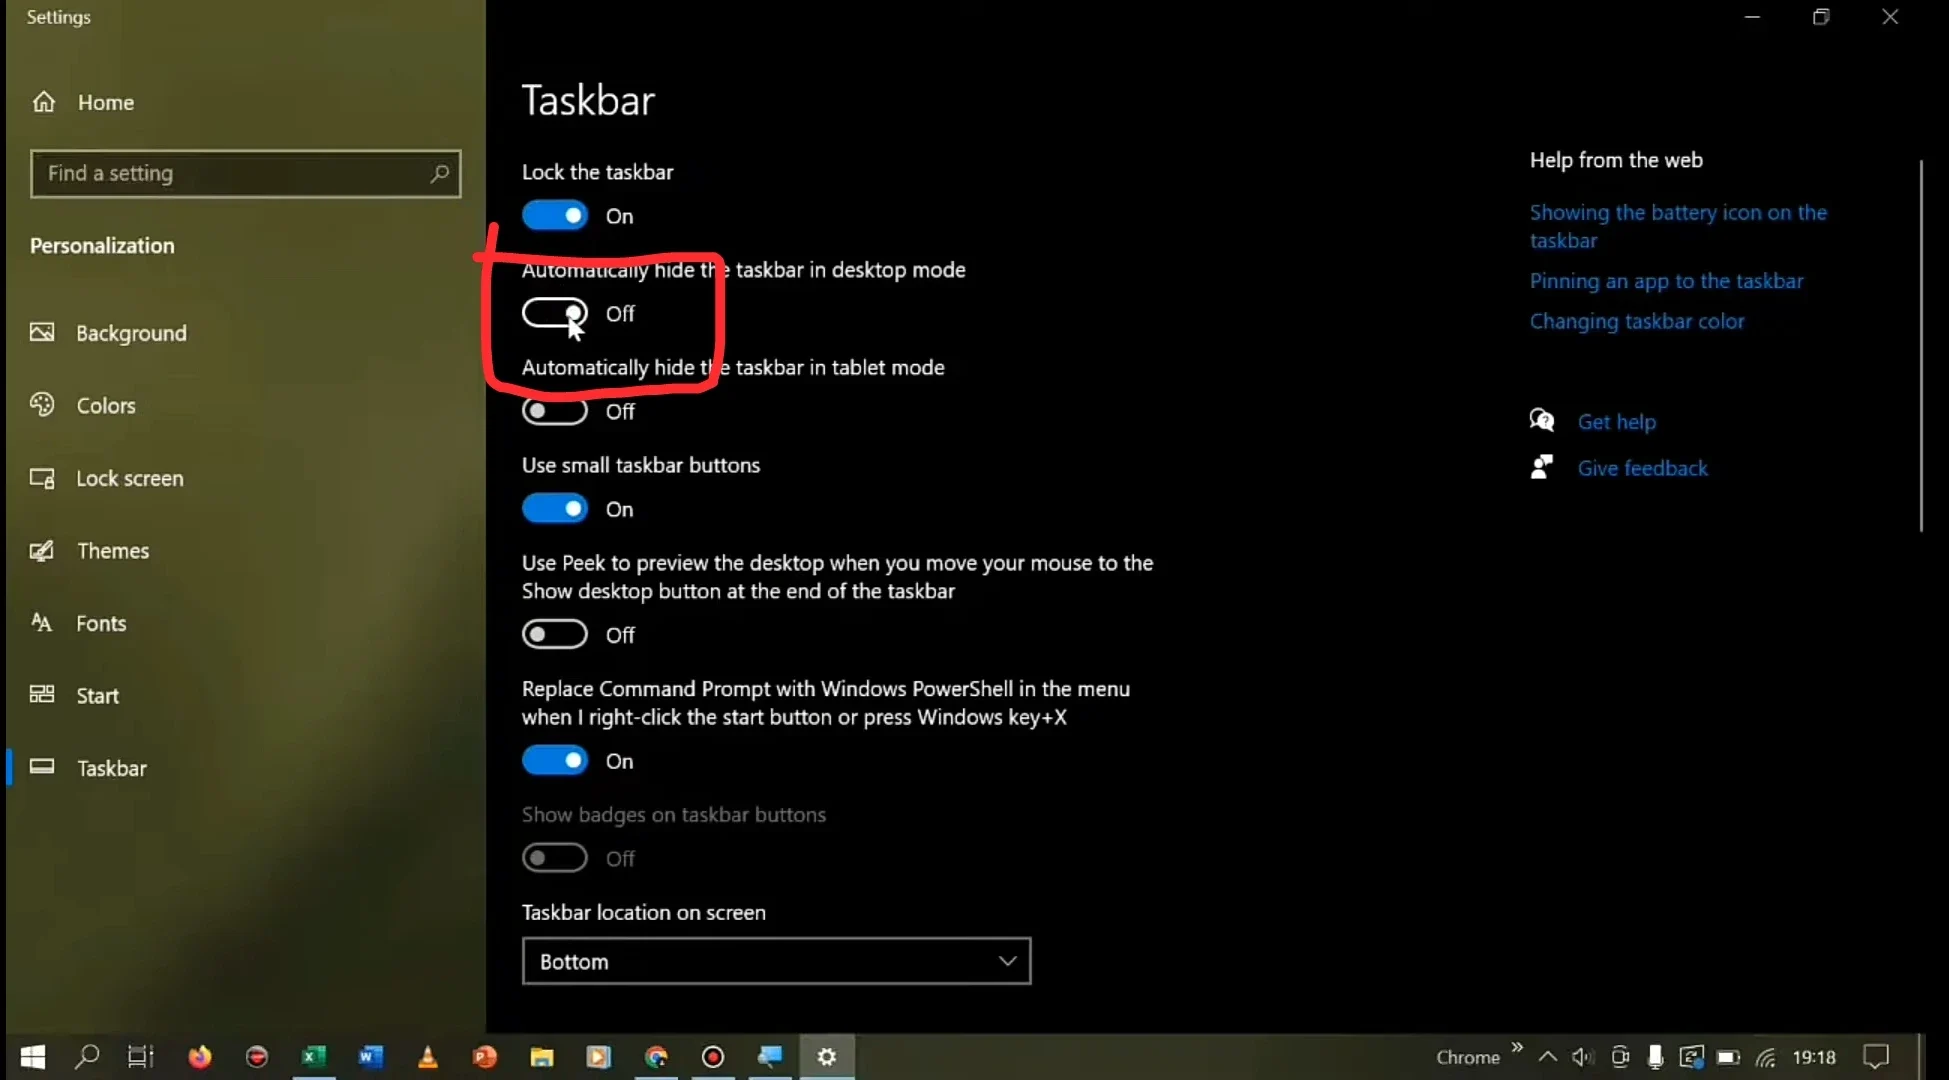Open Chrome browser from taskbar
The width and height of the screenshot is (1949, 1080).
coord(657,1056)
